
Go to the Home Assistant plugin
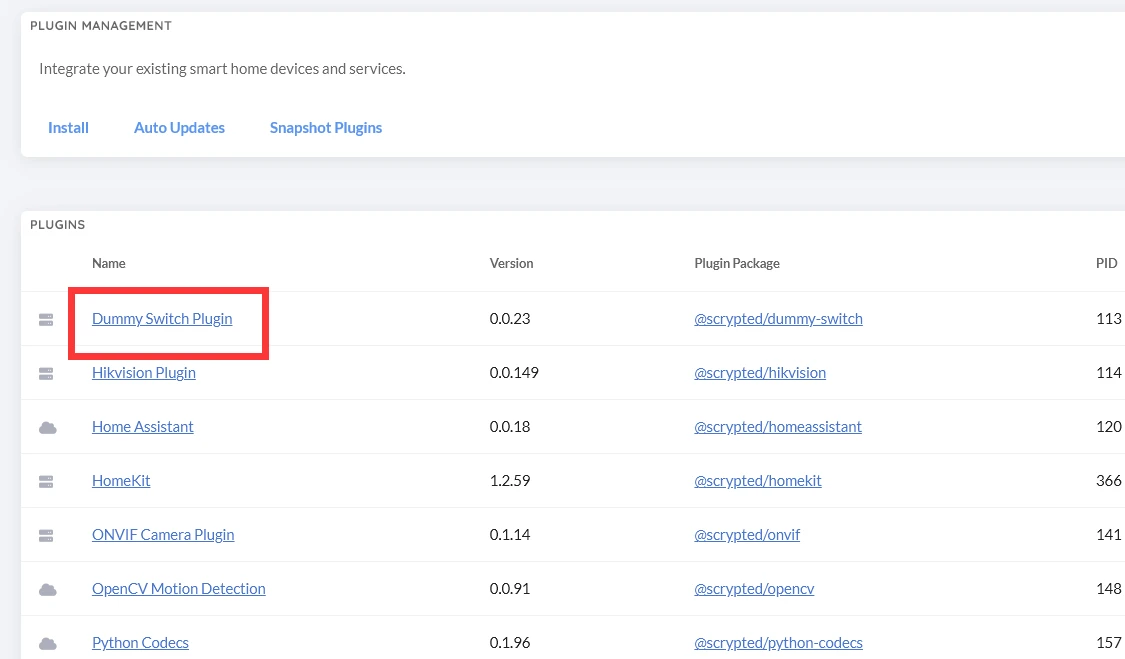[x=143, y=427]
